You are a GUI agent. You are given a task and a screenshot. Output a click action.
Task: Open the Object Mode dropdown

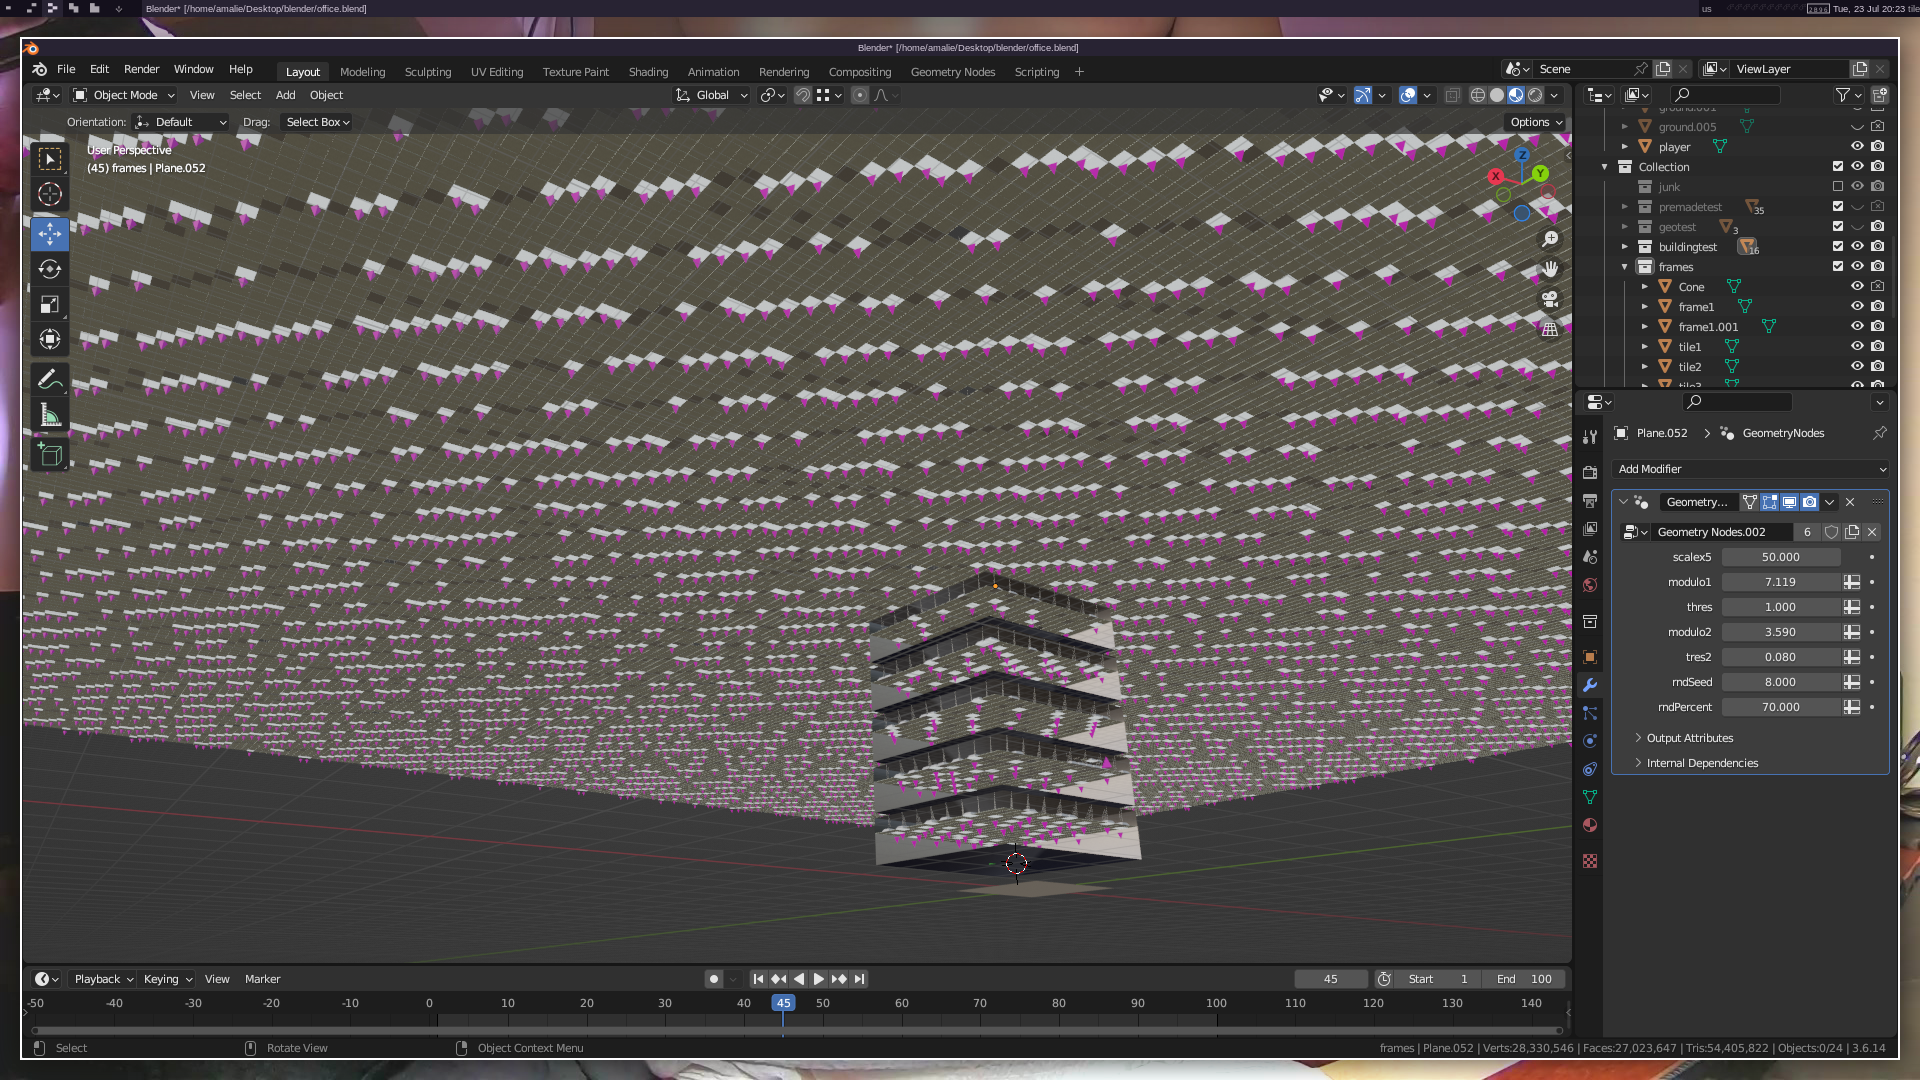tap(125, 95)
